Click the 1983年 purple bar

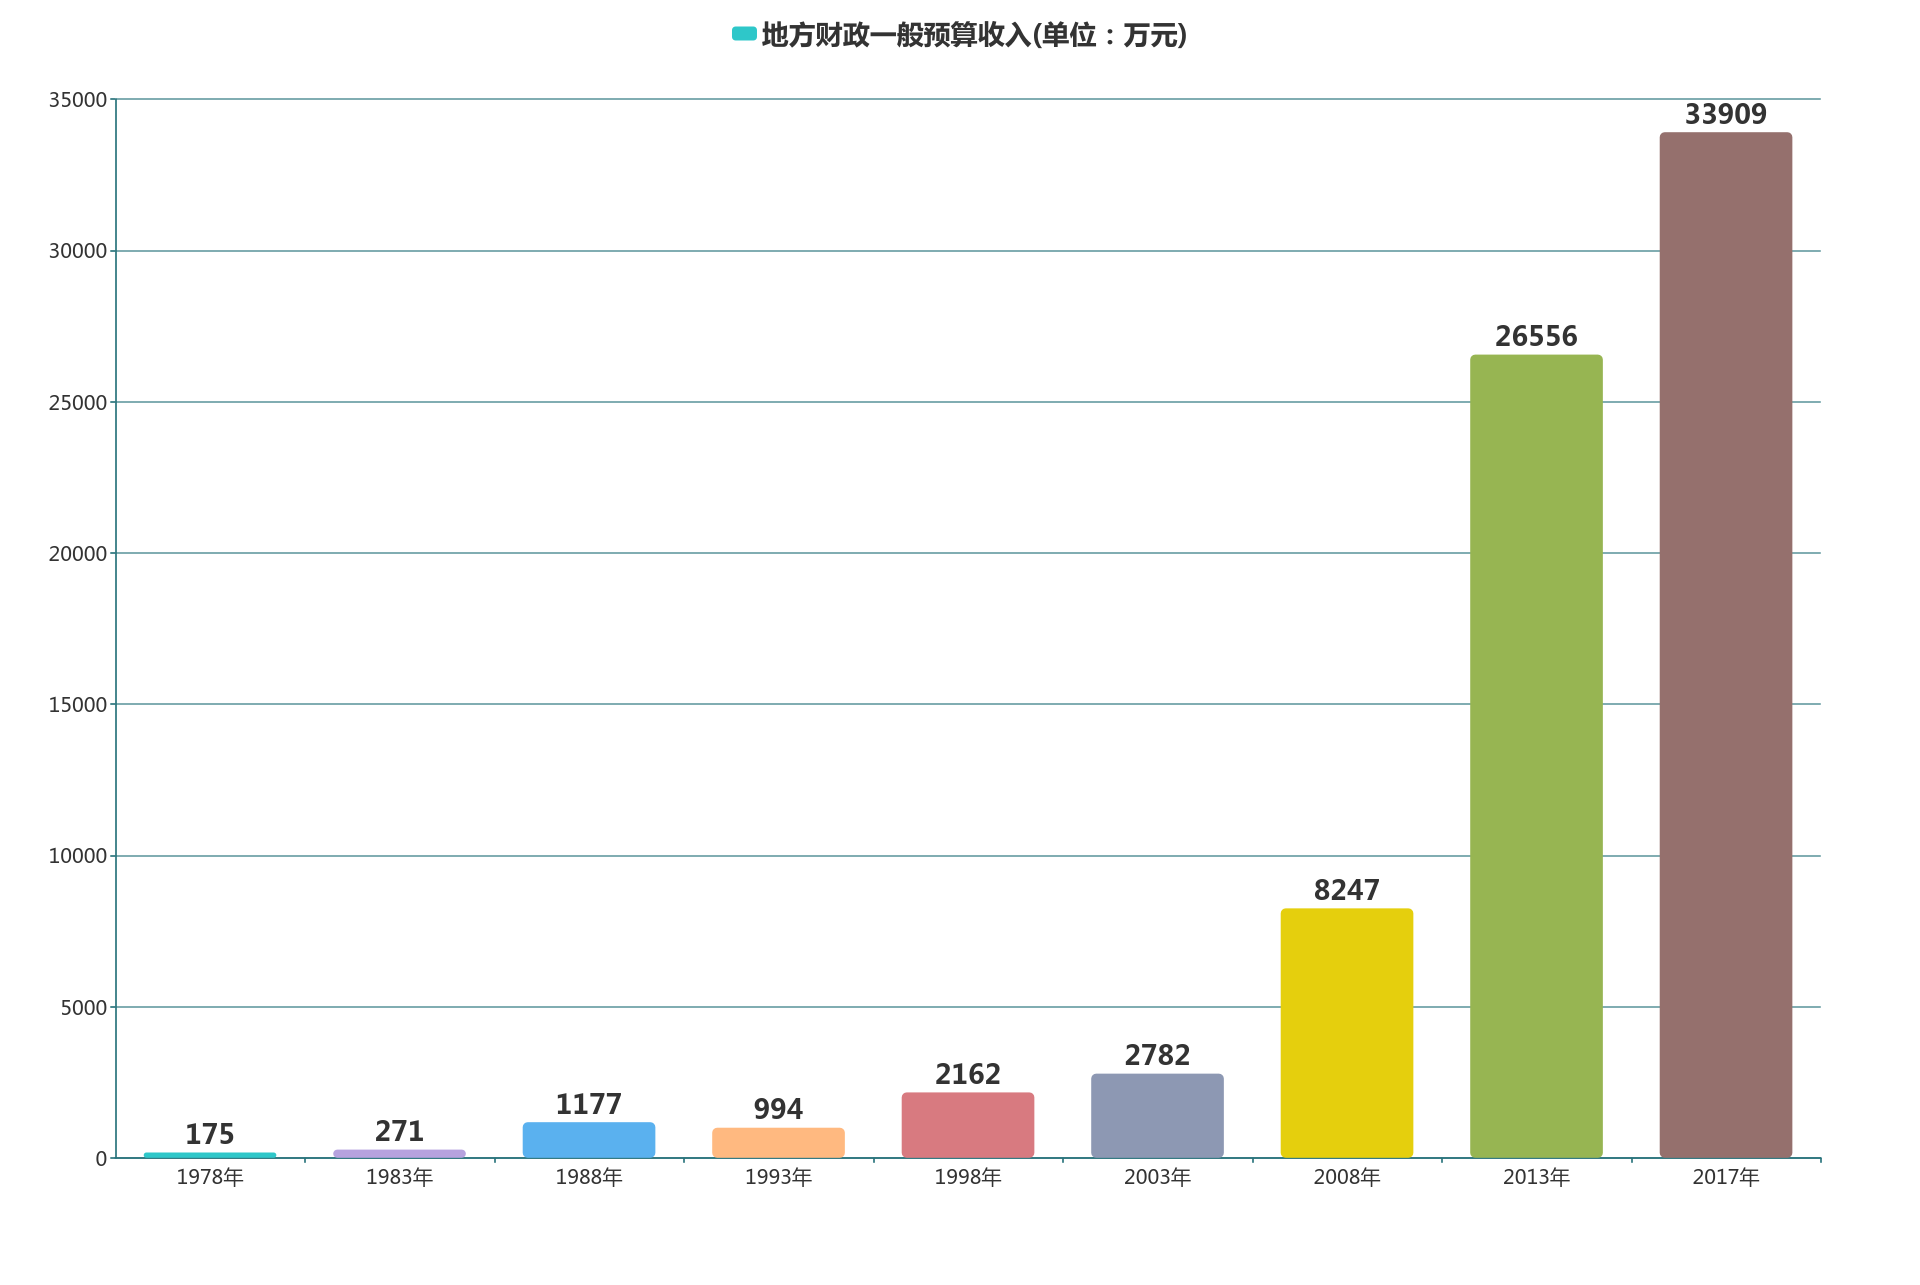(399, 1153)
